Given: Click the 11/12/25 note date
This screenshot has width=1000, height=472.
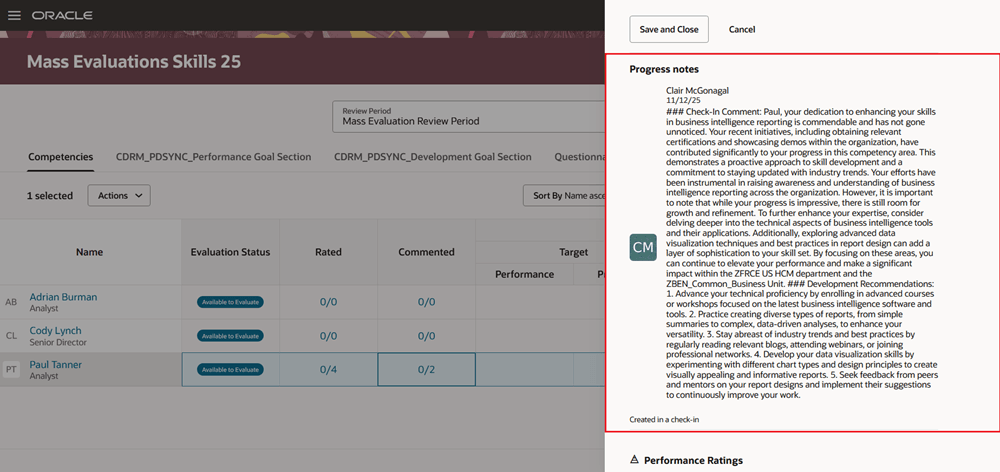Looking at the screenshot, I should (683, 100).
